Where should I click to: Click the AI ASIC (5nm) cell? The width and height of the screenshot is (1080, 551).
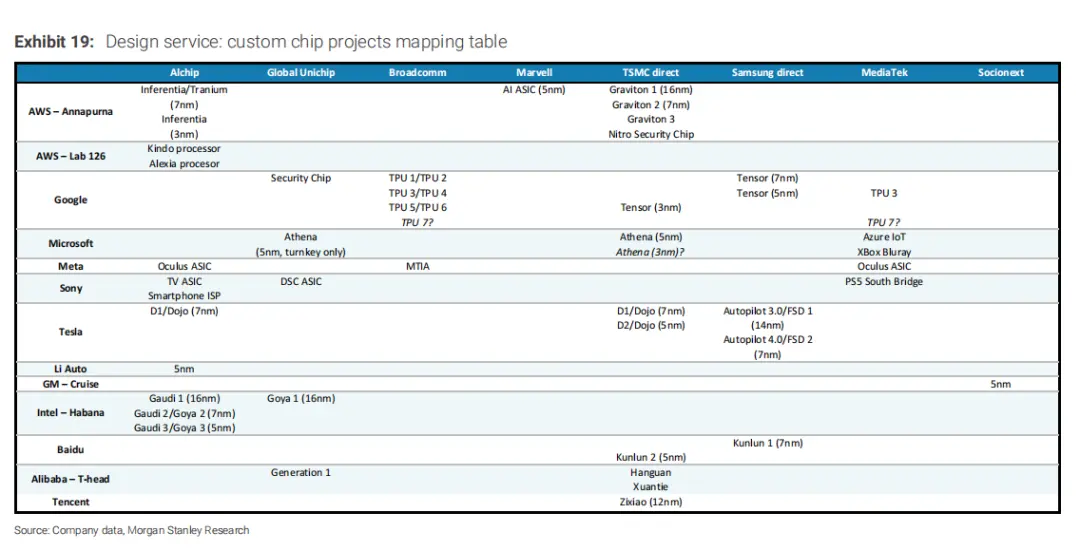pyautogui.click(x=534, y=90)
